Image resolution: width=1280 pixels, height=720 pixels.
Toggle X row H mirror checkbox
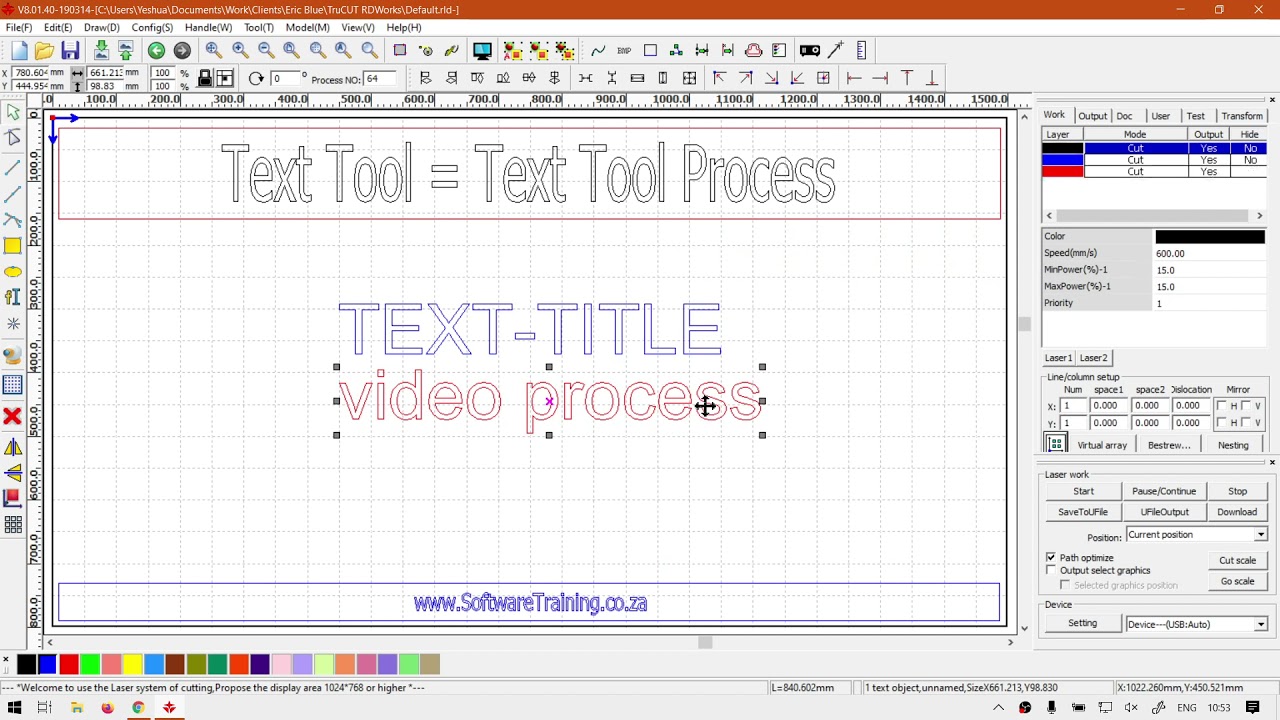point(1222,406)
